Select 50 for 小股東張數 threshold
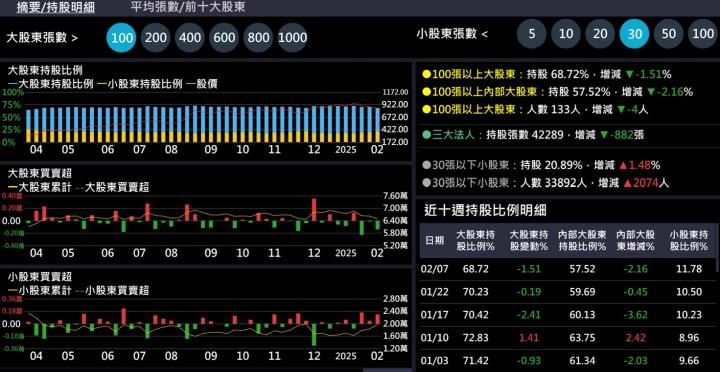 point(669,34)
